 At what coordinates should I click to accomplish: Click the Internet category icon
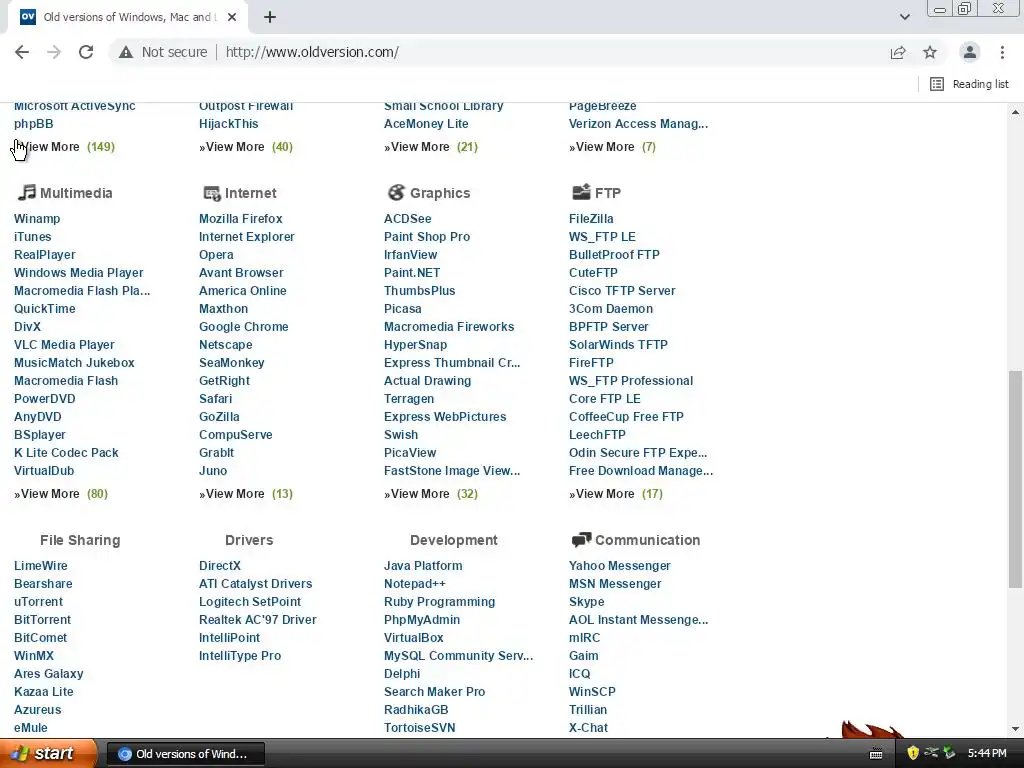click(212, 193)
